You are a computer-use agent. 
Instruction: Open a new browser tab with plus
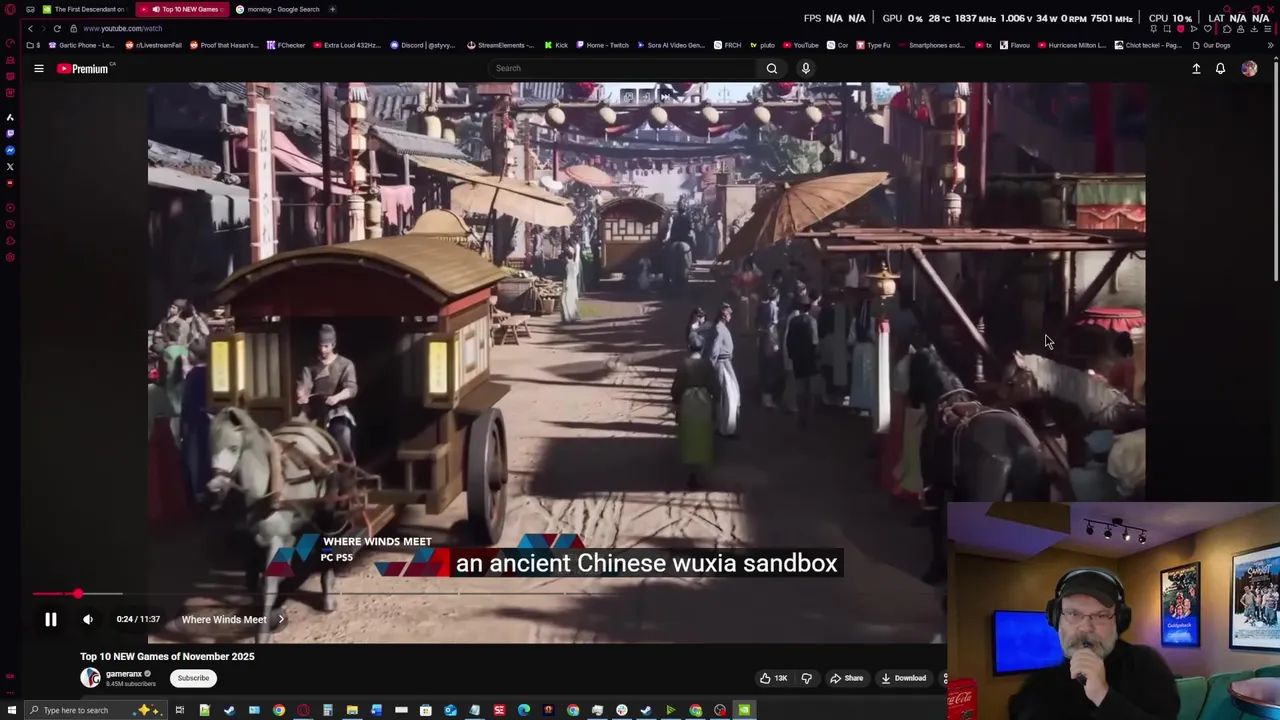332,9
